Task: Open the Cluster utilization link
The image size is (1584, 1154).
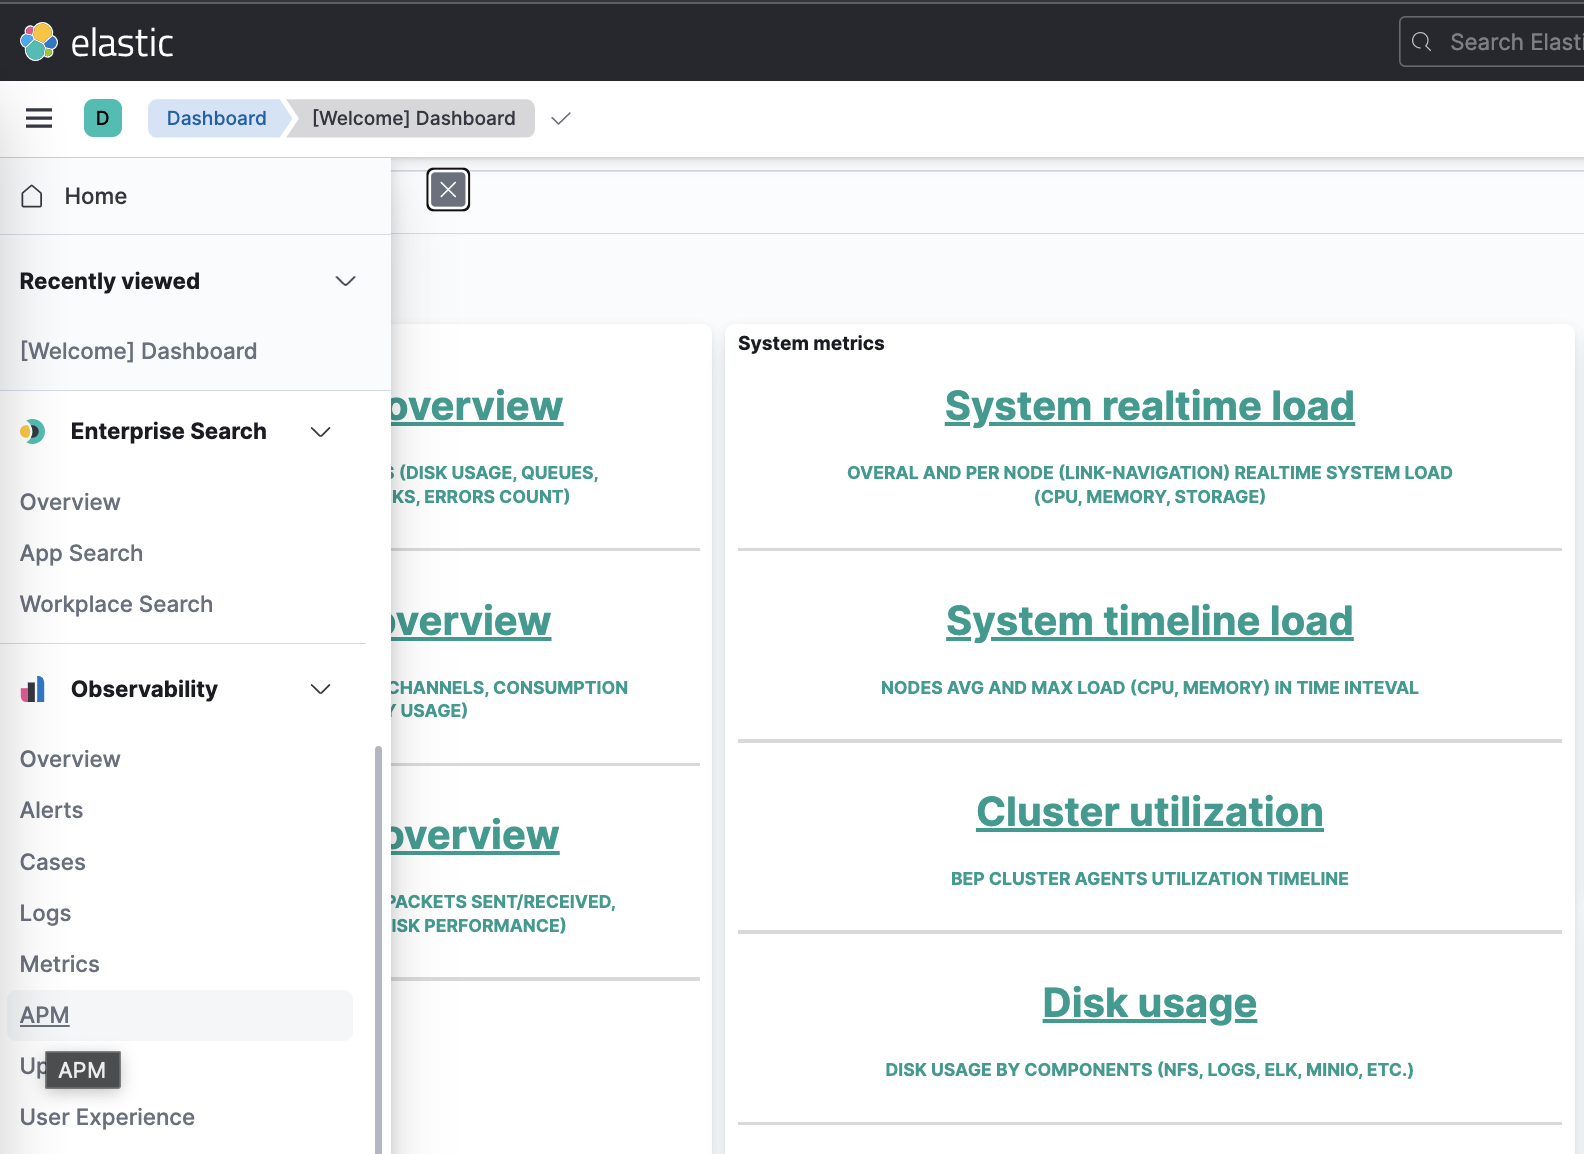Action: tap(1150, 812)
